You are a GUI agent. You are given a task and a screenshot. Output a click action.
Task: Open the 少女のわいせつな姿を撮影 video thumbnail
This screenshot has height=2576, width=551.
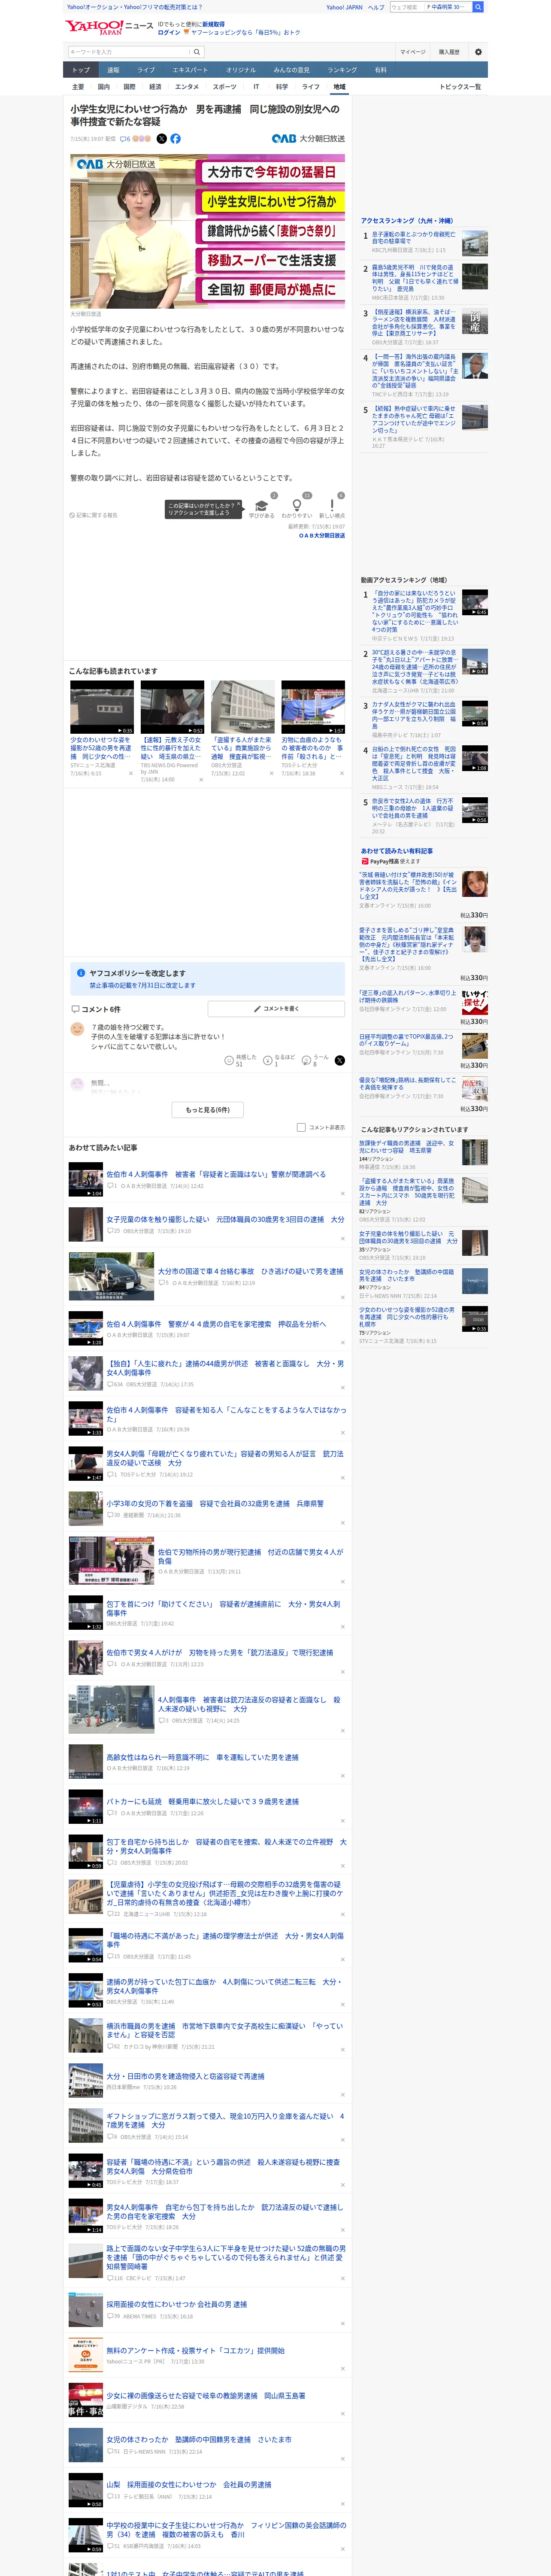coord(102,707)
